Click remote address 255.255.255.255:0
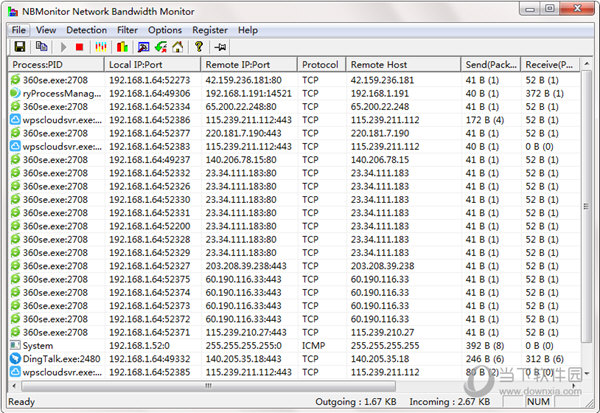 point(243,346)
